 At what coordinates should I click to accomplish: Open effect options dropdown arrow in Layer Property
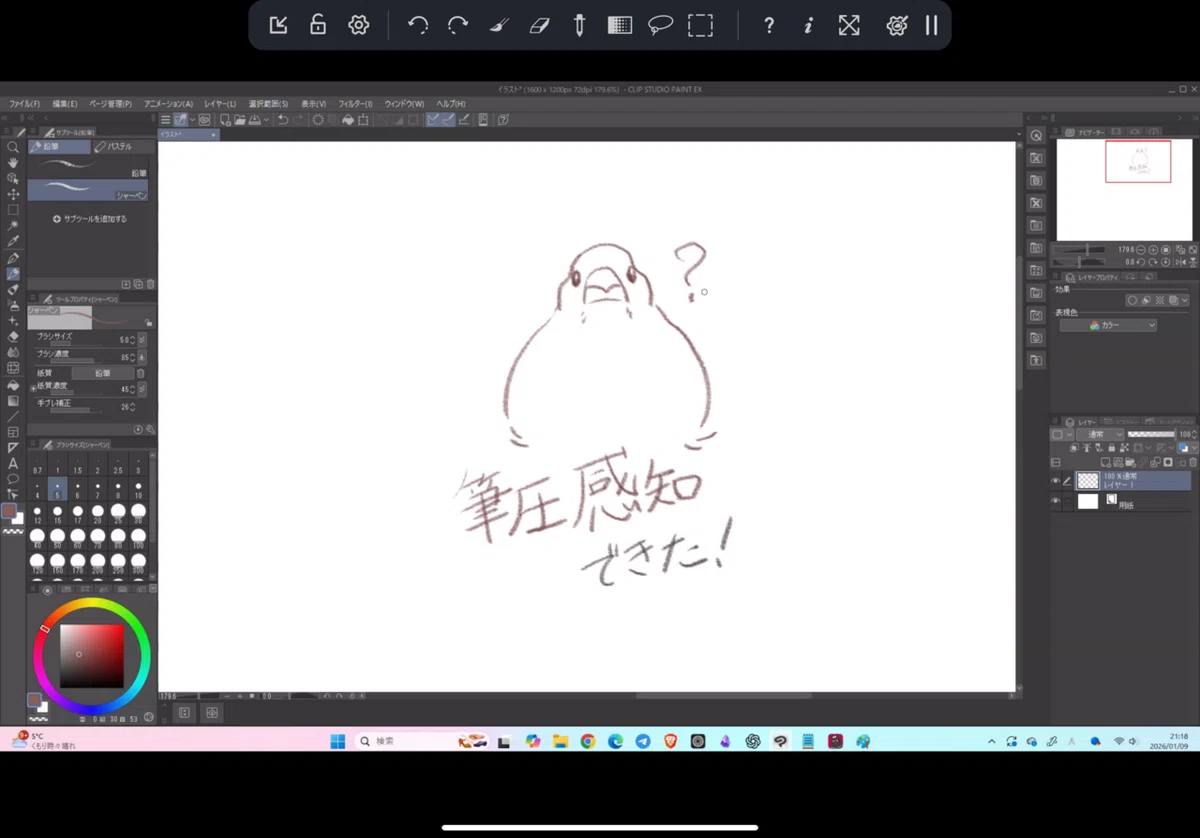coord(1185,300)
